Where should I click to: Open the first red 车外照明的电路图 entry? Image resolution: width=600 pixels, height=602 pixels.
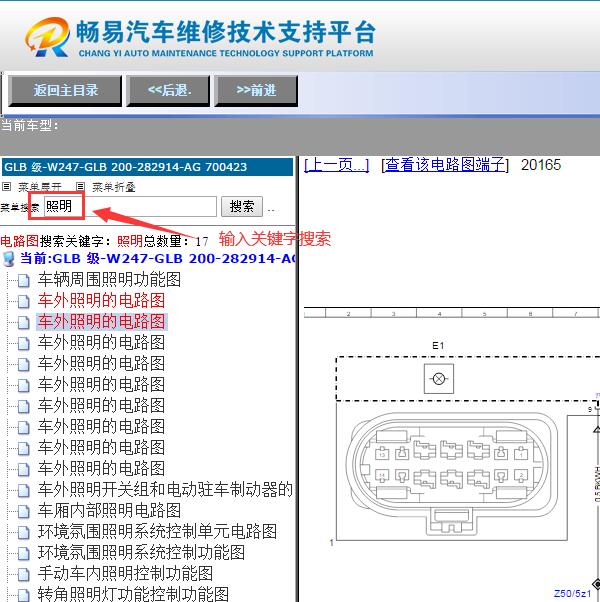101,301
